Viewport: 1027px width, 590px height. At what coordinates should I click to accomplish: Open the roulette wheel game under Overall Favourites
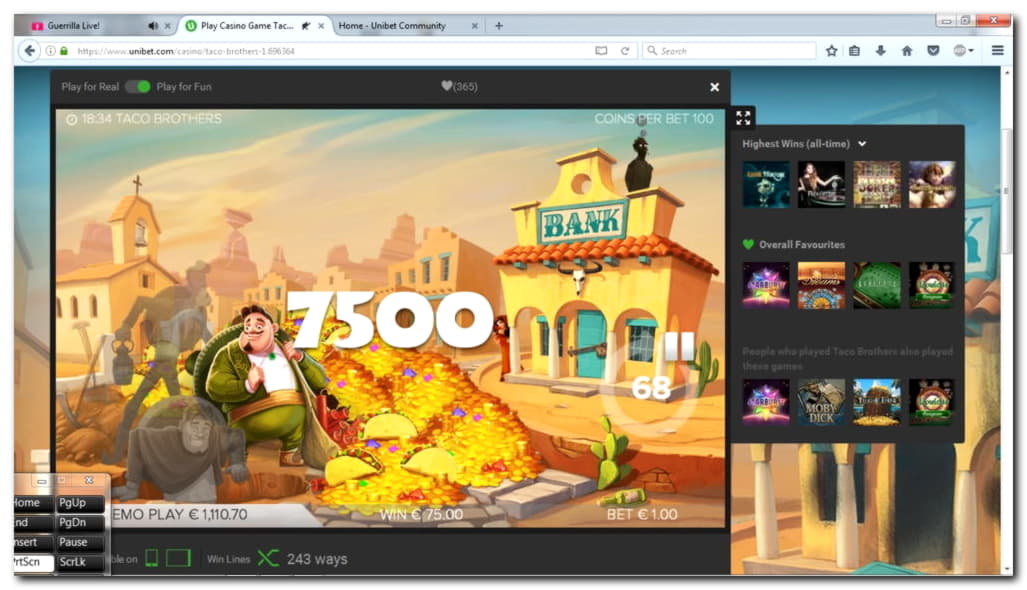click(x=932, y=286)
